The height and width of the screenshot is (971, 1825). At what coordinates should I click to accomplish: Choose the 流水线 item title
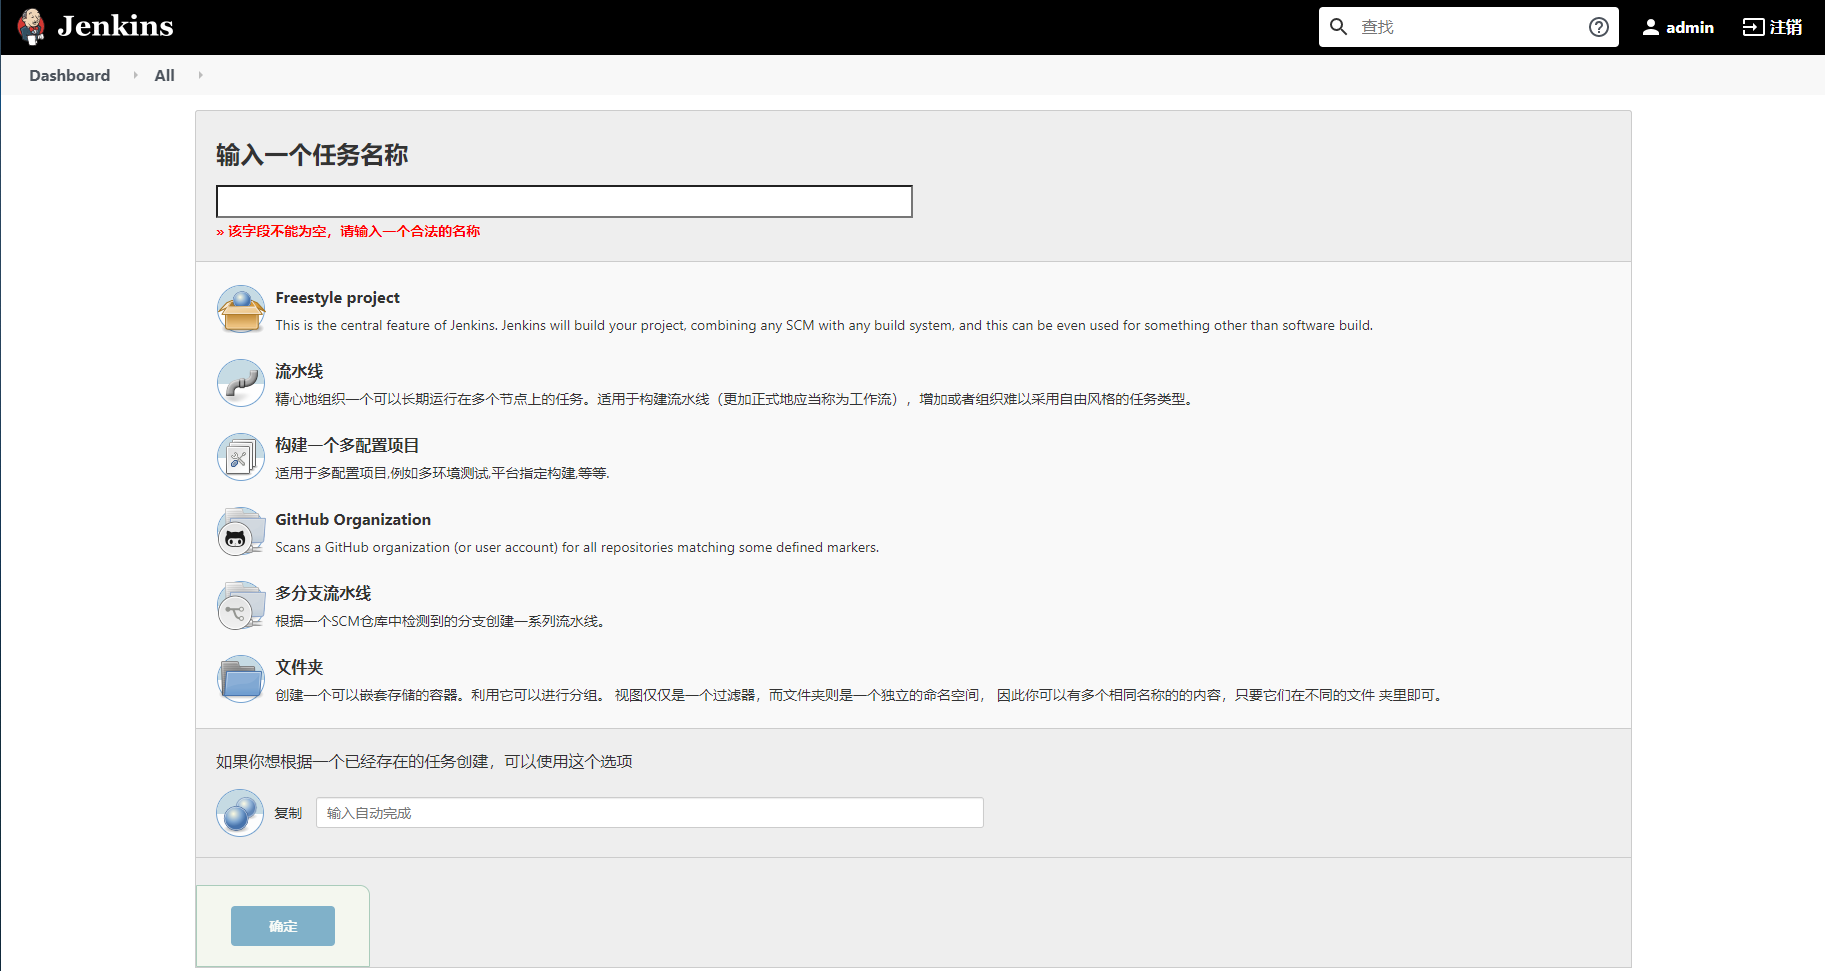[x=299, y=371]
